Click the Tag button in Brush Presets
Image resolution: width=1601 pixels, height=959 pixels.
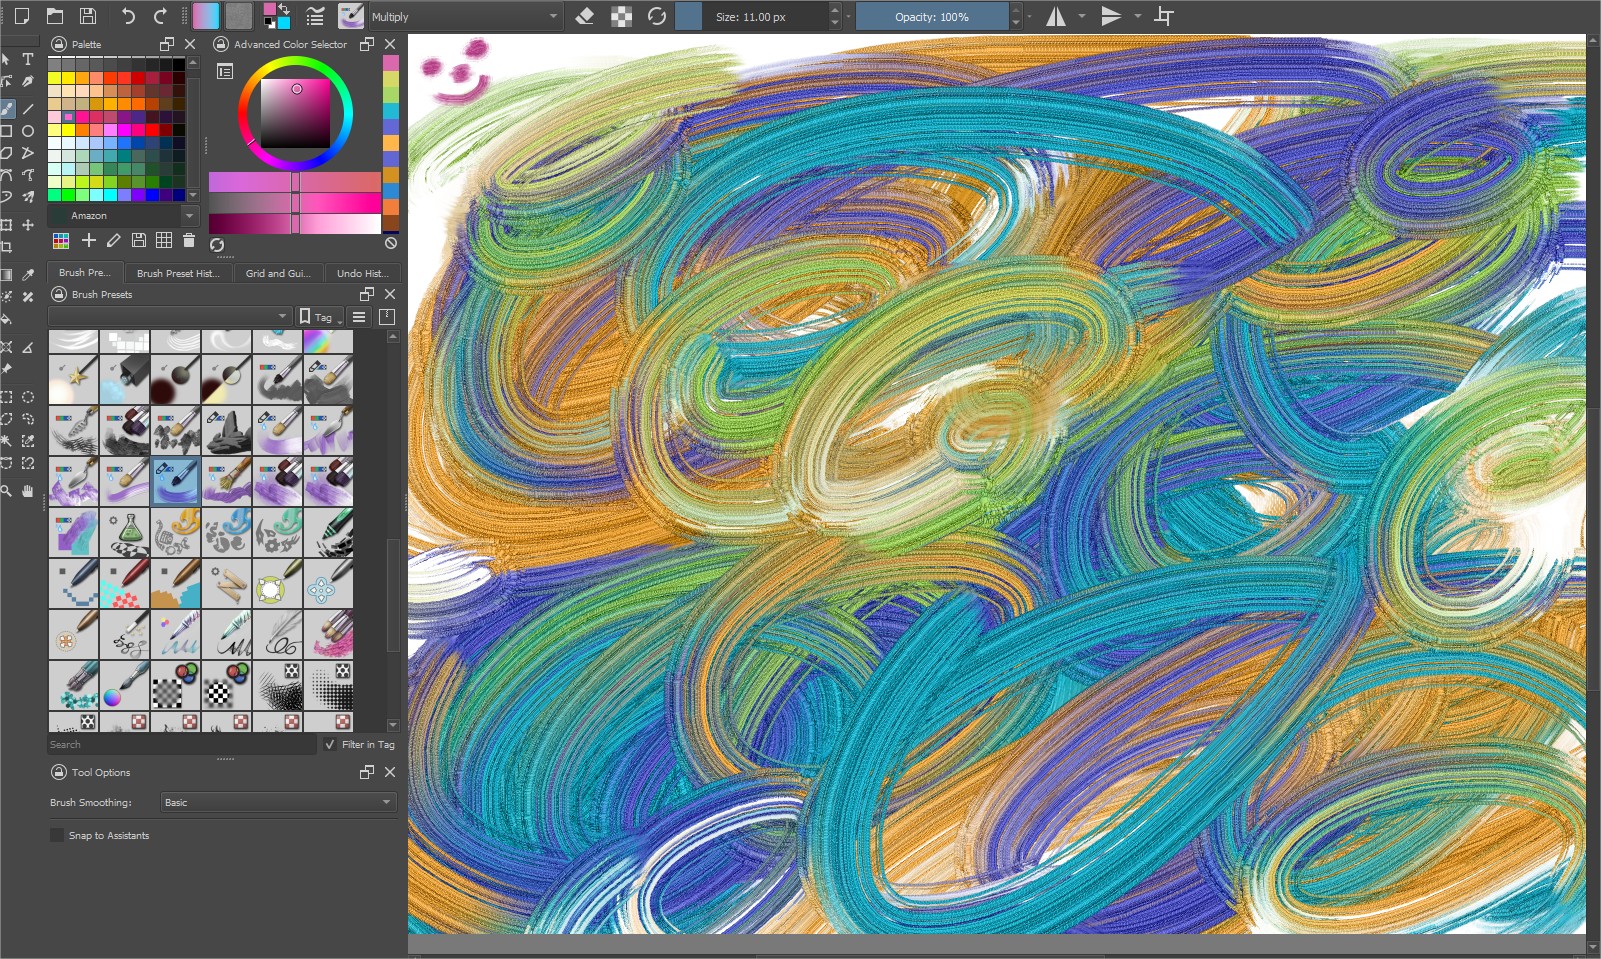point(317,316)
